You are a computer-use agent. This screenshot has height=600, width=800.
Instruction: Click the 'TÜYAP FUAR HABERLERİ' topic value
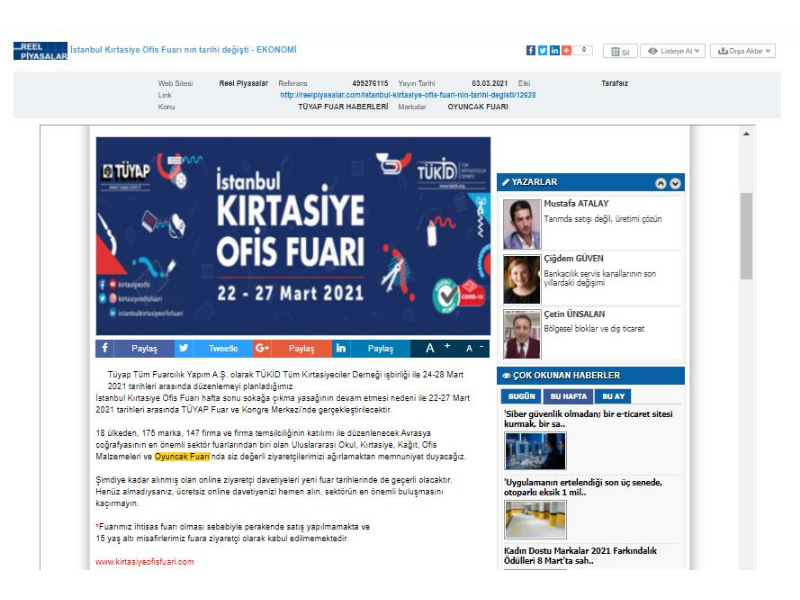tap(343, 107)
